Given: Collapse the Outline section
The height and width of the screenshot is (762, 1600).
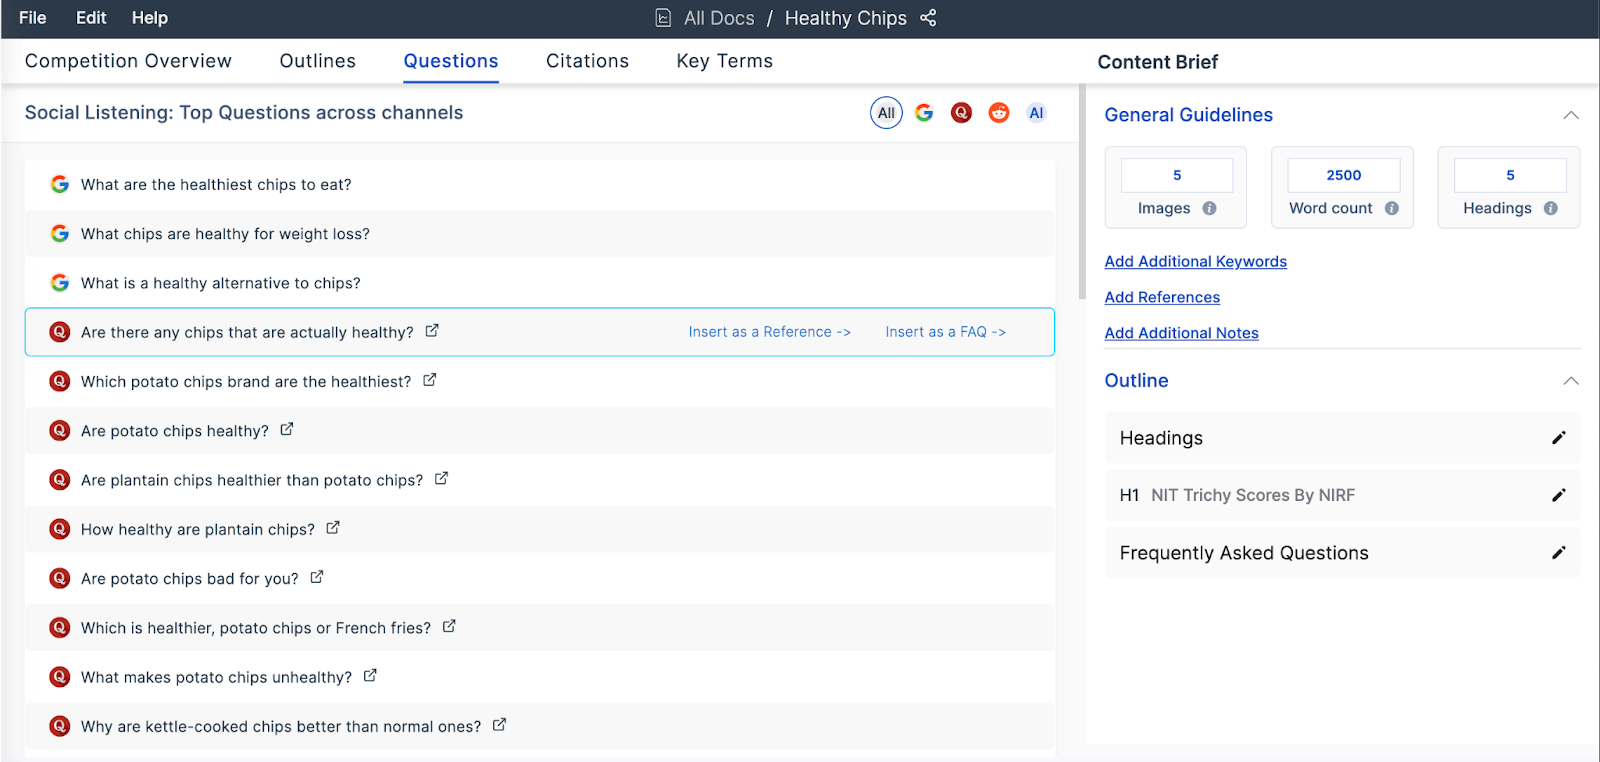Looking at the screenshot, I should click(1570, 381).
